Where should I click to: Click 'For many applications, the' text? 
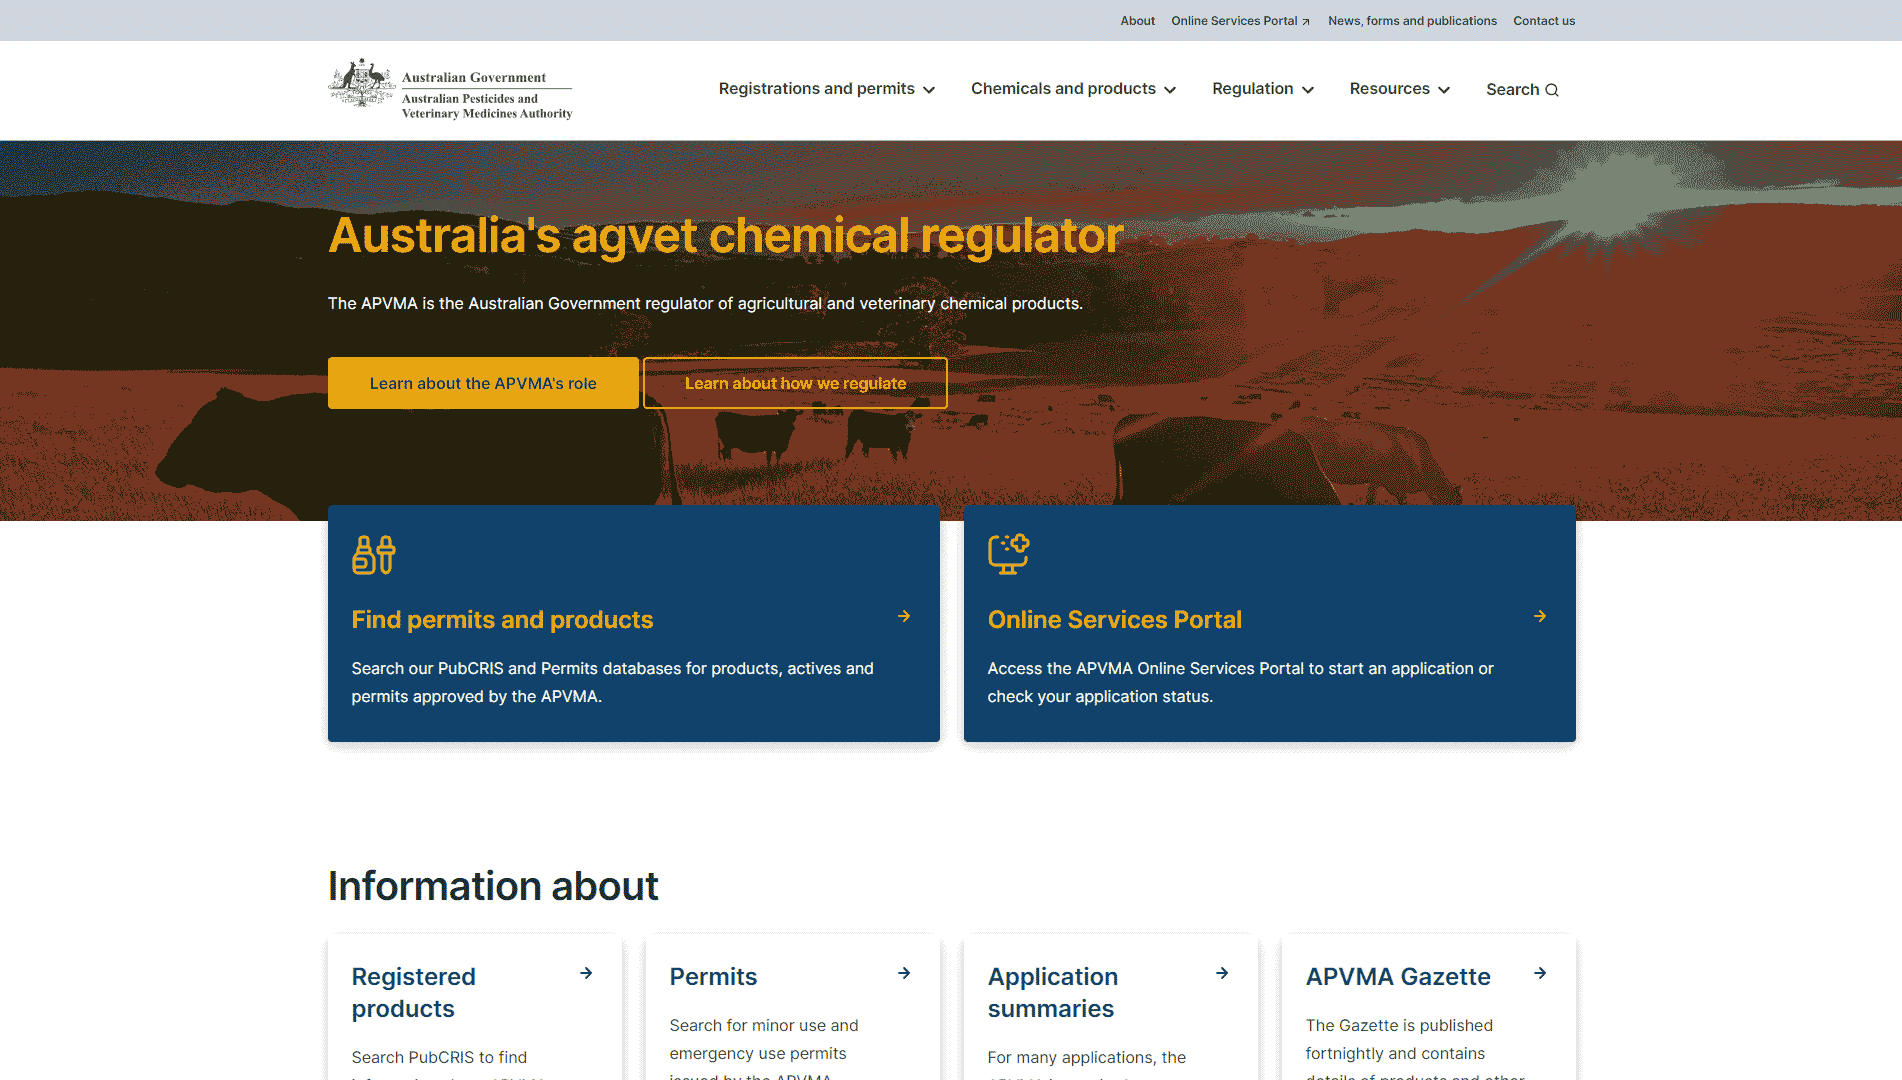pos(1086,1057)
